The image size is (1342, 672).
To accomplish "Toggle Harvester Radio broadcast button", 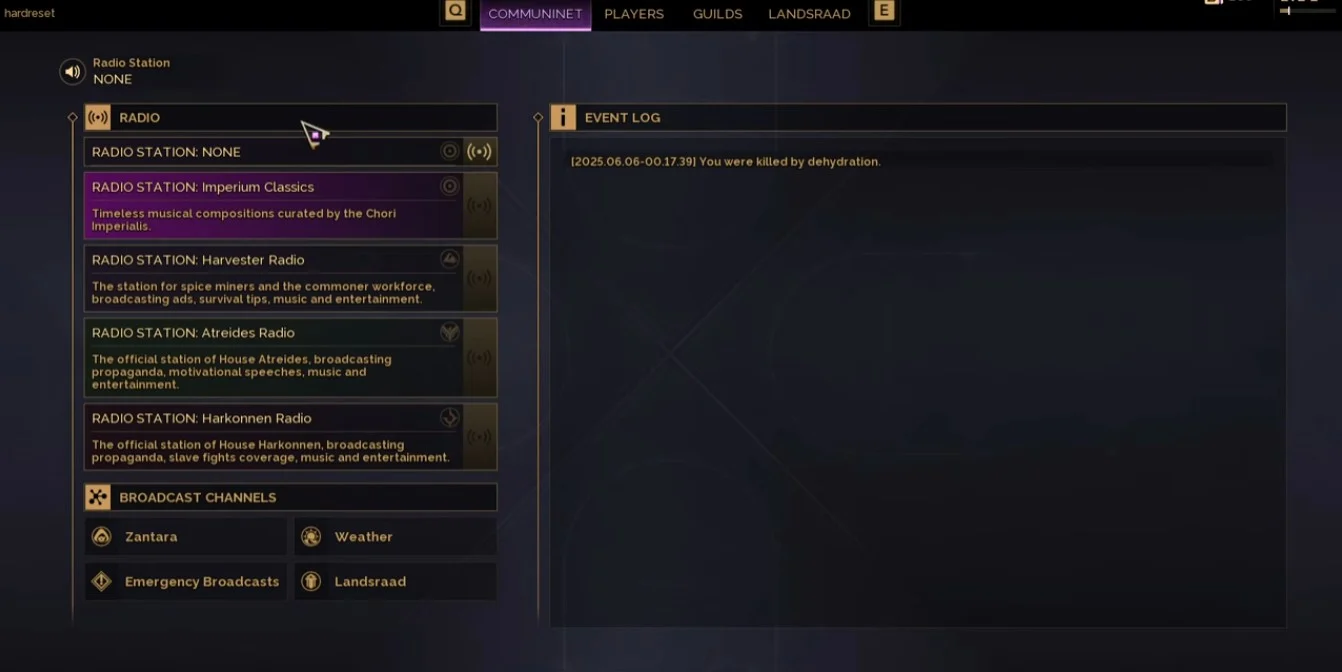I will coord(480,278).
